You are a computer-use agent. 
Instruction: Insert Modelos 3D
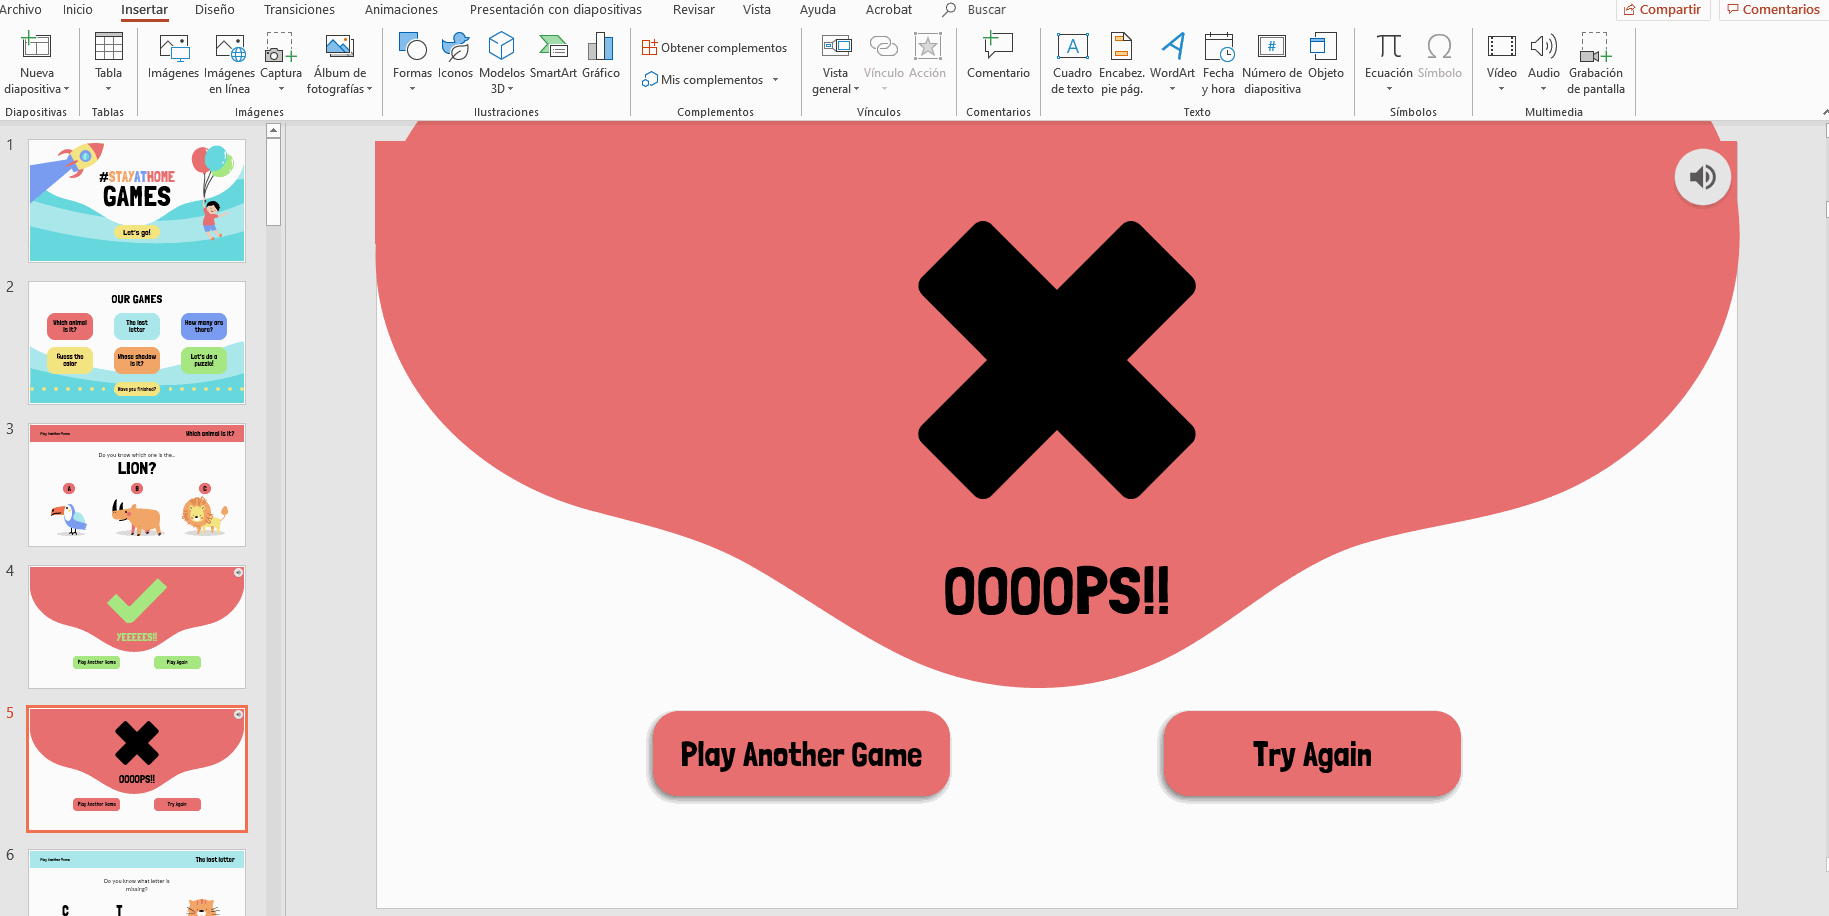coord(501,46)
